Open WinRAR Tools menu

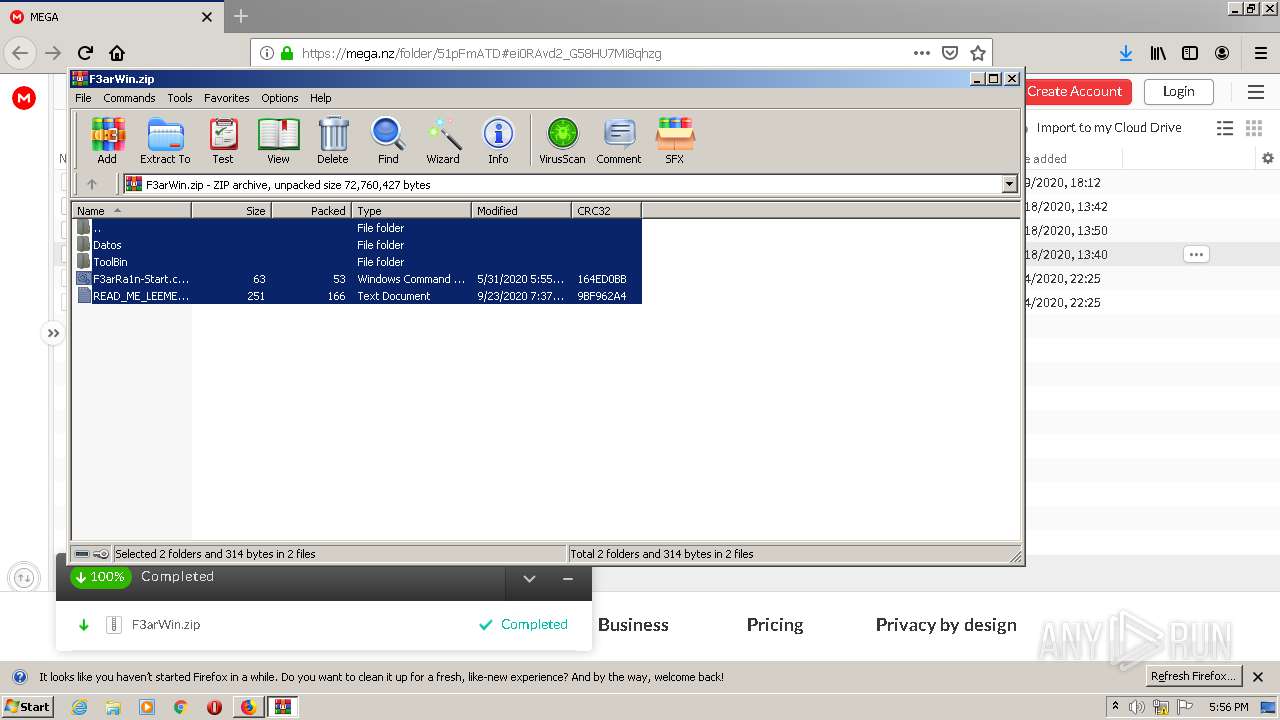180,98
